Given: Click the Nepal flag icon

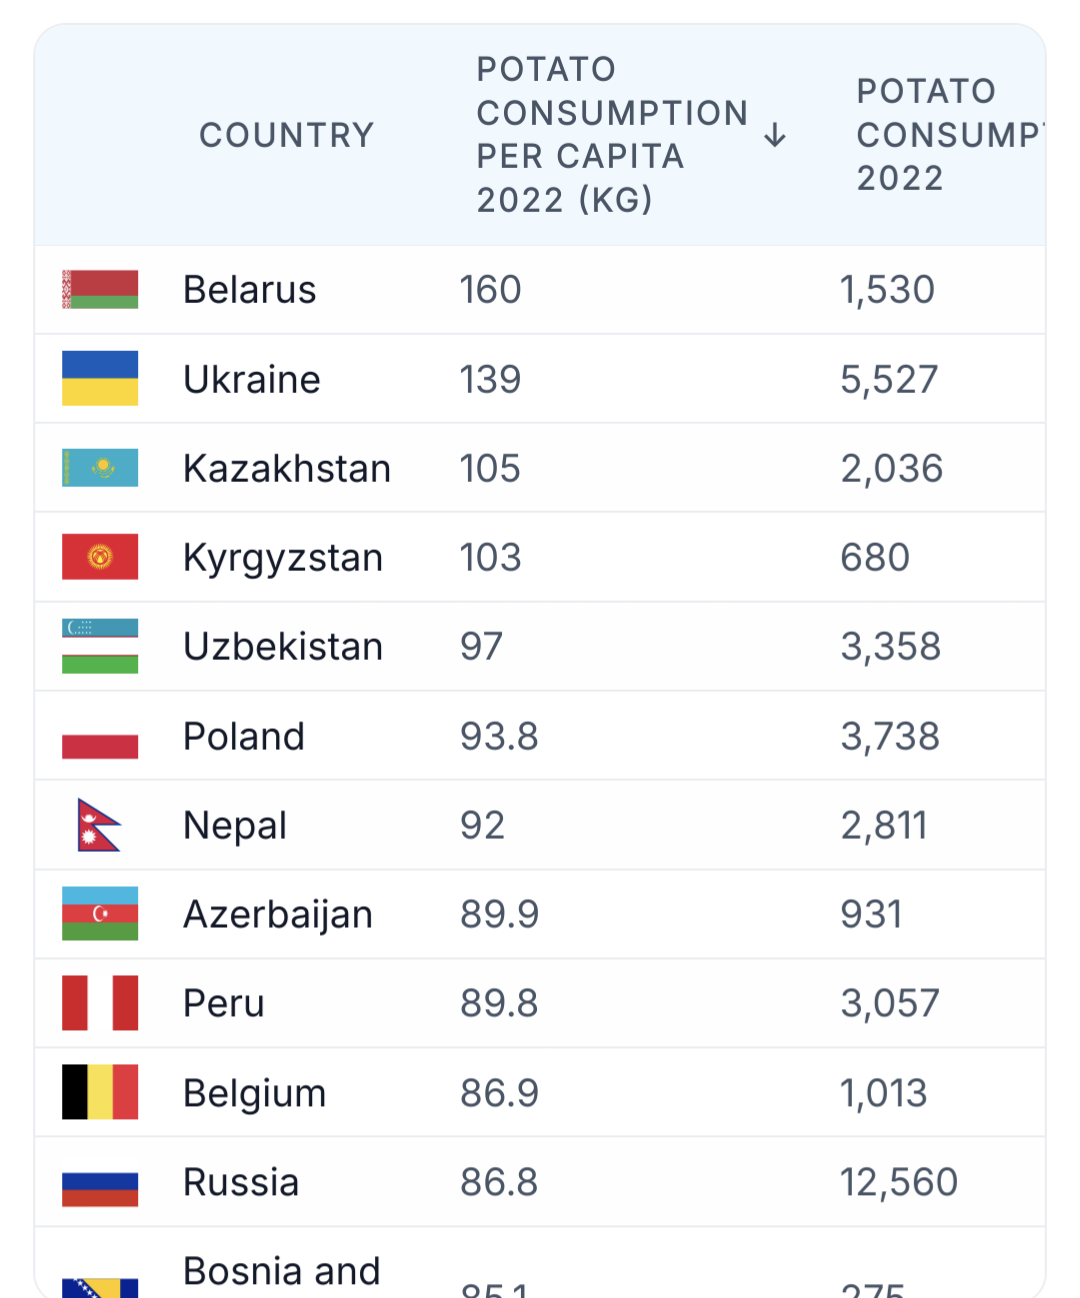Looking at the screenshot, I should tap(98, 825).
